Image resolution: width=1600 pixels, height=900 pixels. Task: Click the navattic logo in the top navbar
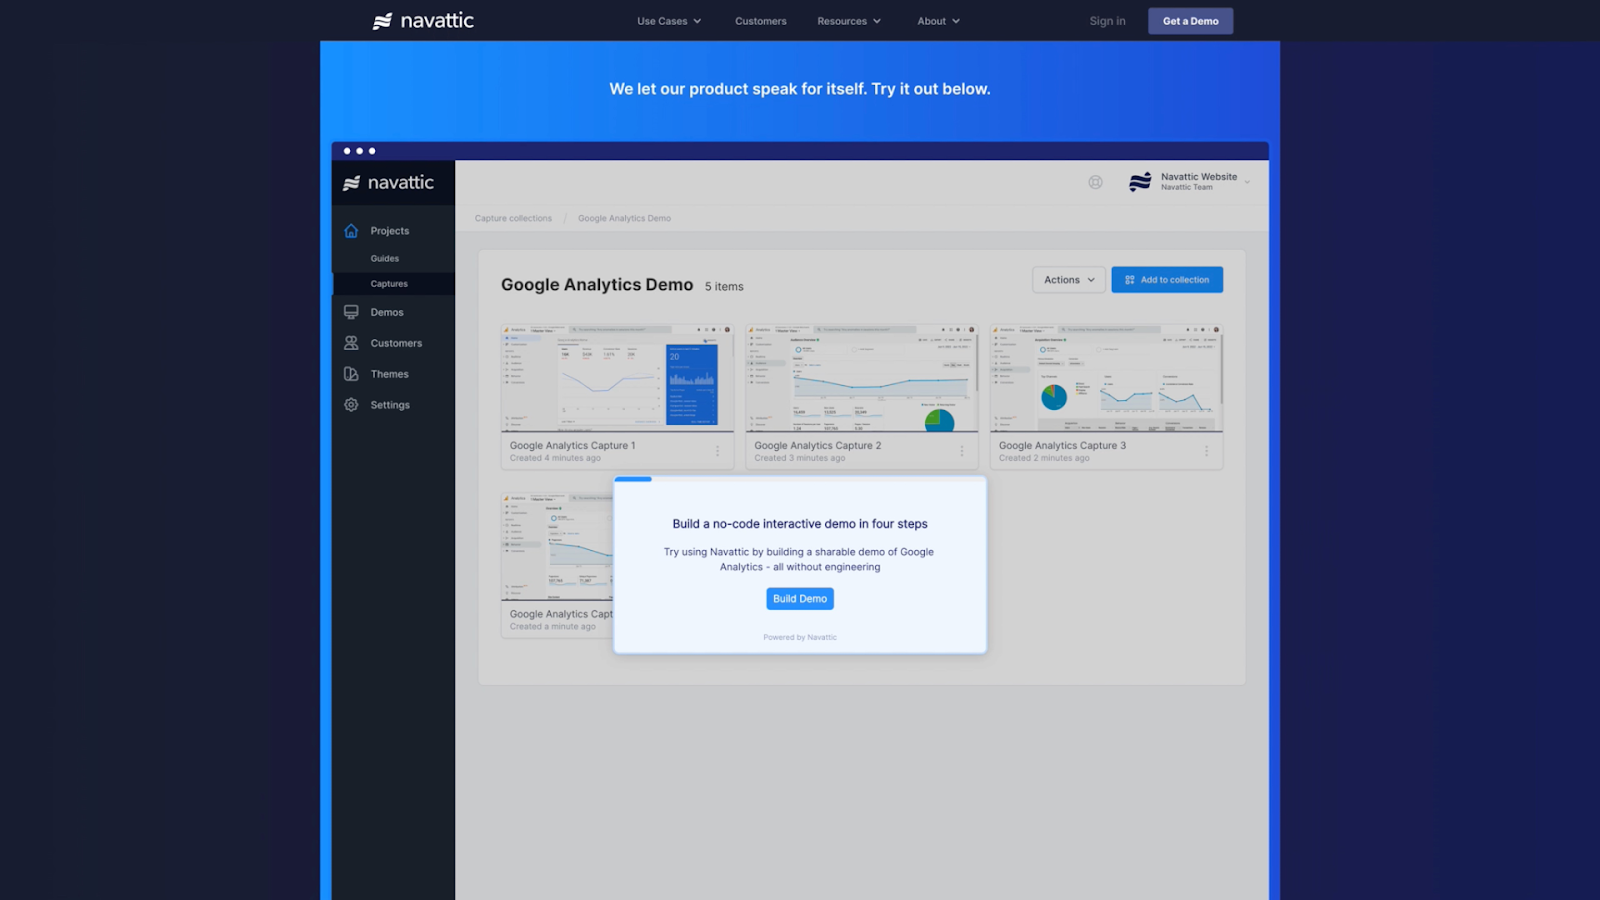coord(423,21)
